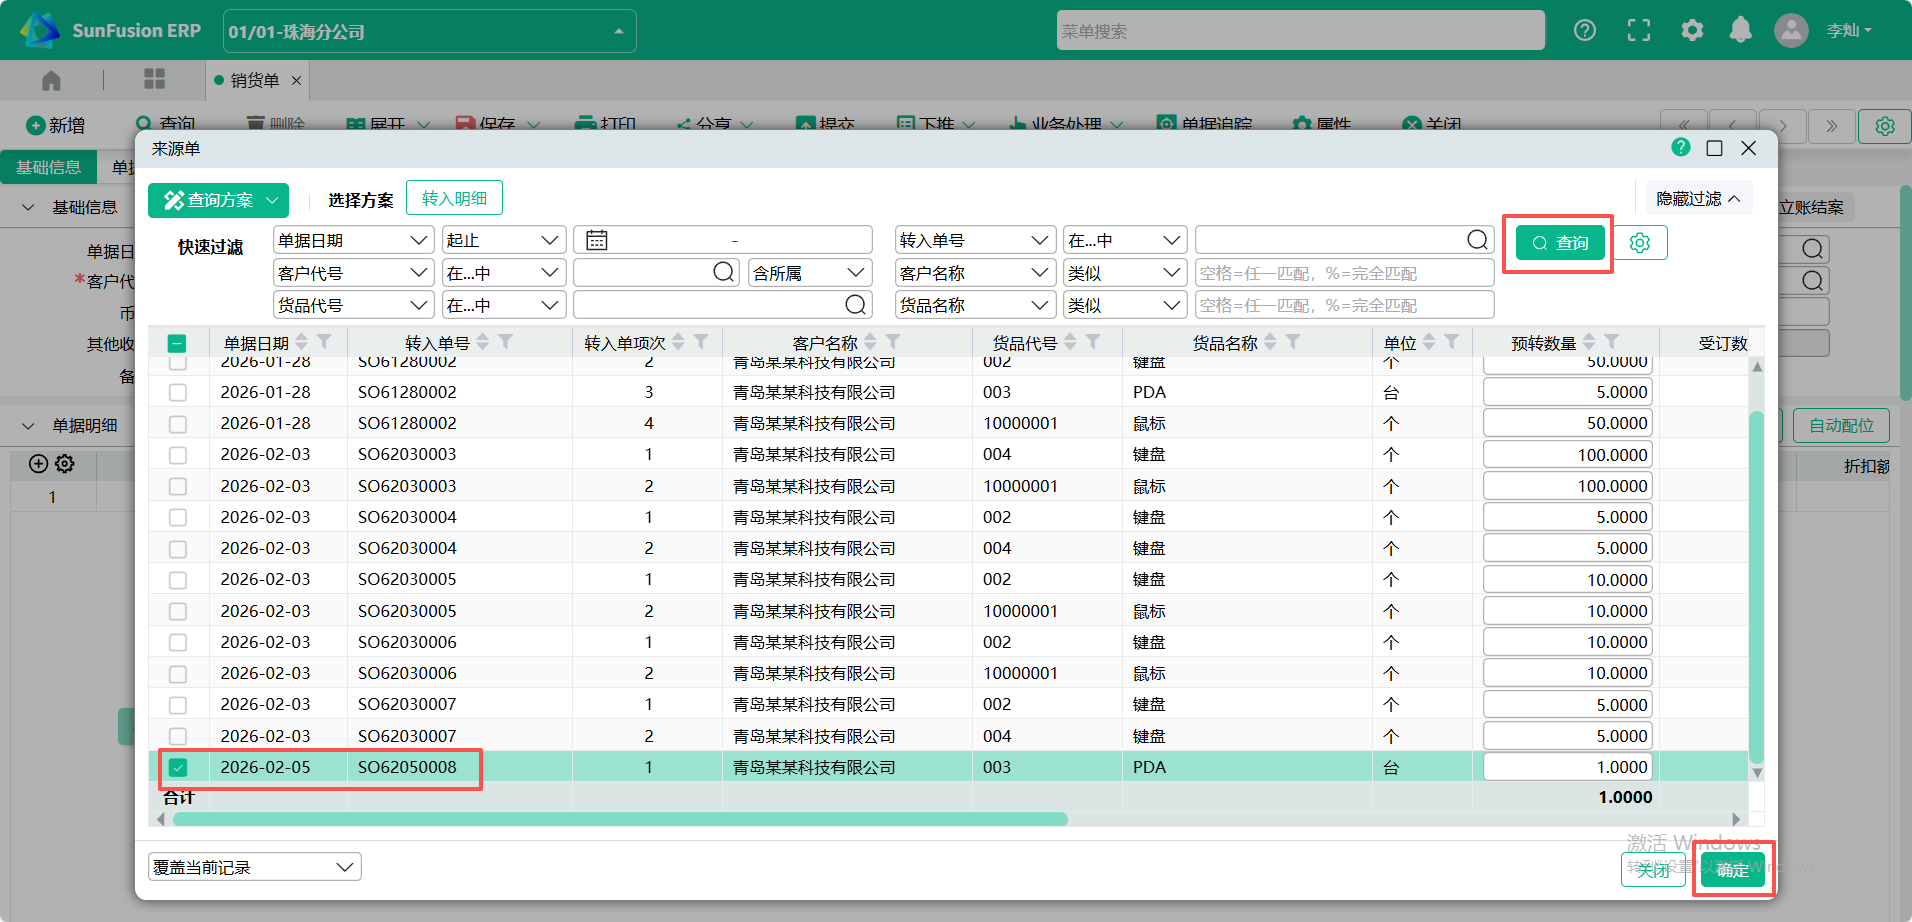Click the help question mark icon in top bar
The width and height of the screenshot is (1912, 922).
click(1584, 30)
